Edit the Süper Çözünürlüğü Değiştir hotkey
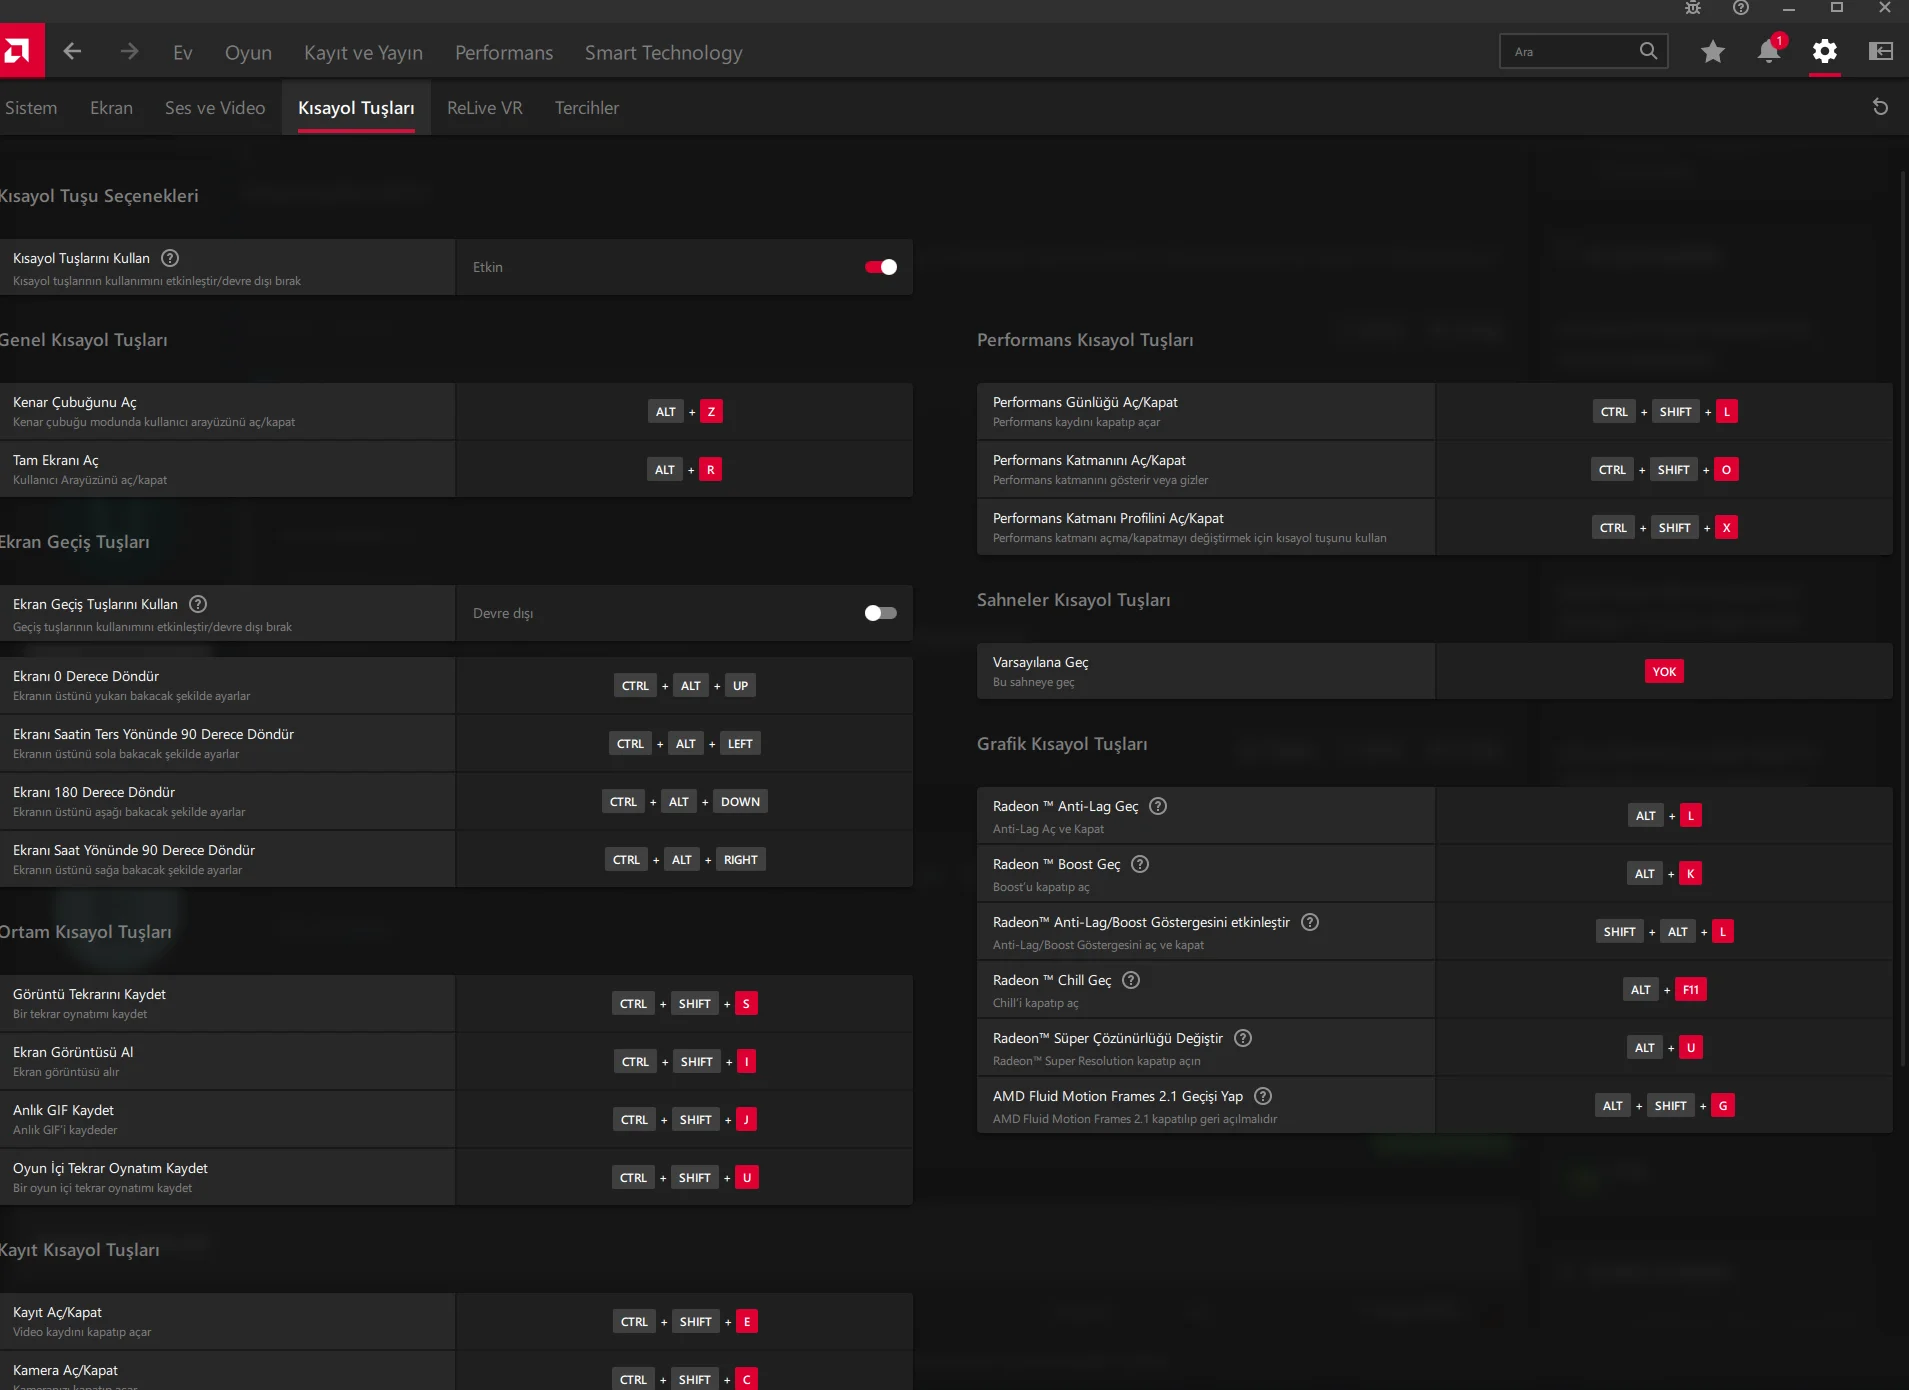 click(1665, 1048)
